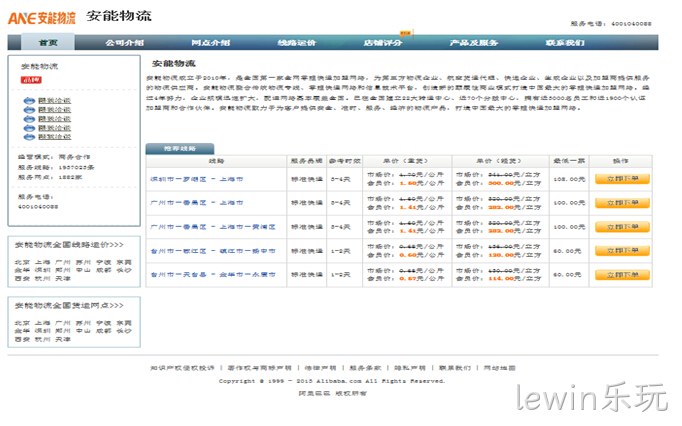Click the 操作 column header
682x426 pixels.
(x=621, y=161)
